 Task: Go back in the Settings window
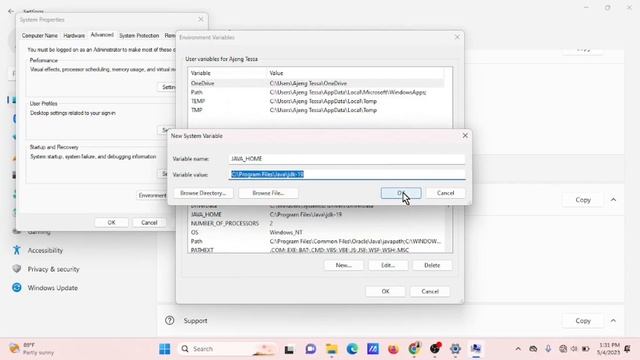(11, 11)
